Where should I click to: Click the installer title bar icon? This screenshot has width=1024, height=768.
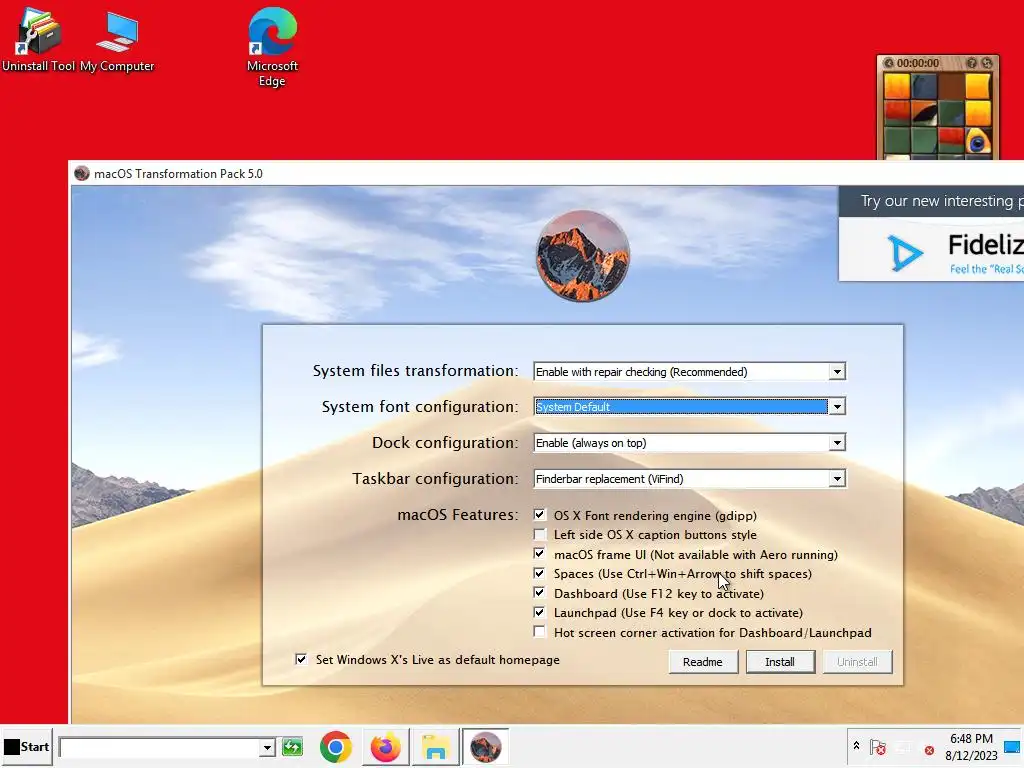click(82, 173)
